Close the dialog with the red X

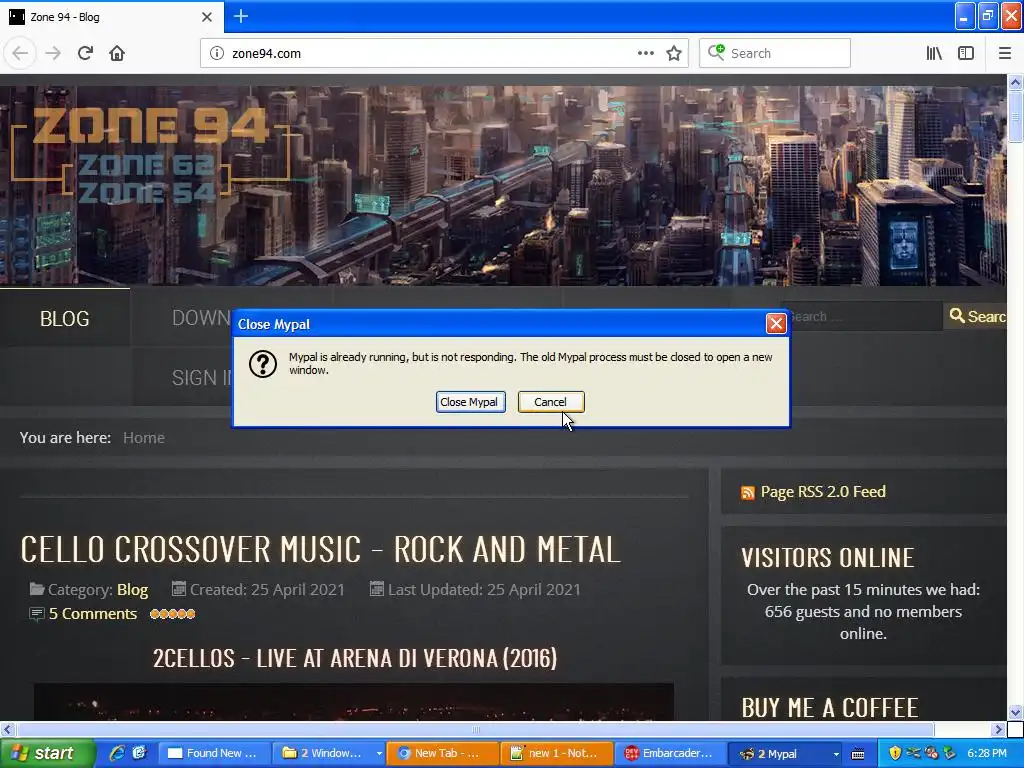[x=776, y=324]
